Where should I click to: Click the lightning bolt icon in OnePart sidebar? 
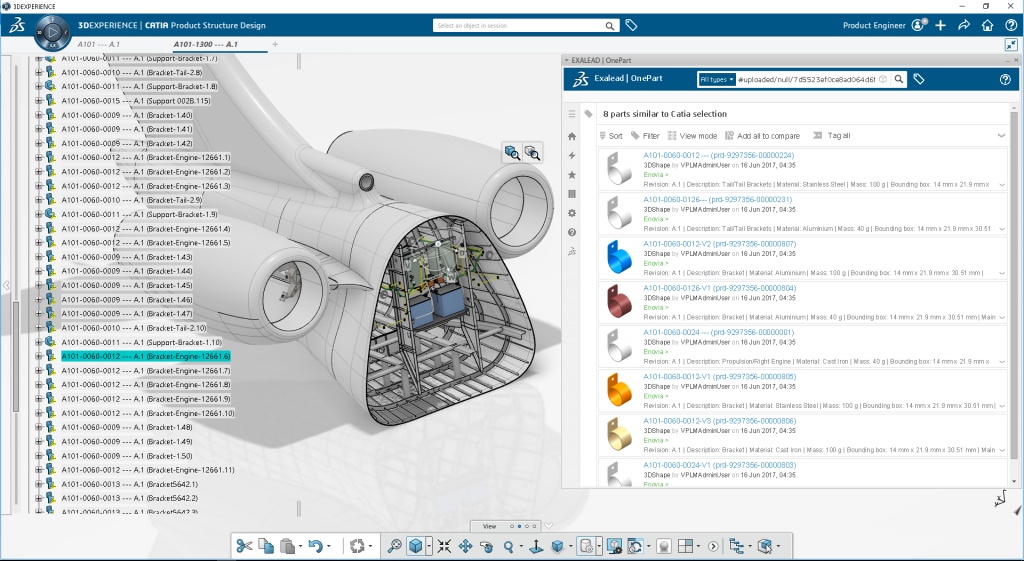click(572, 155)
